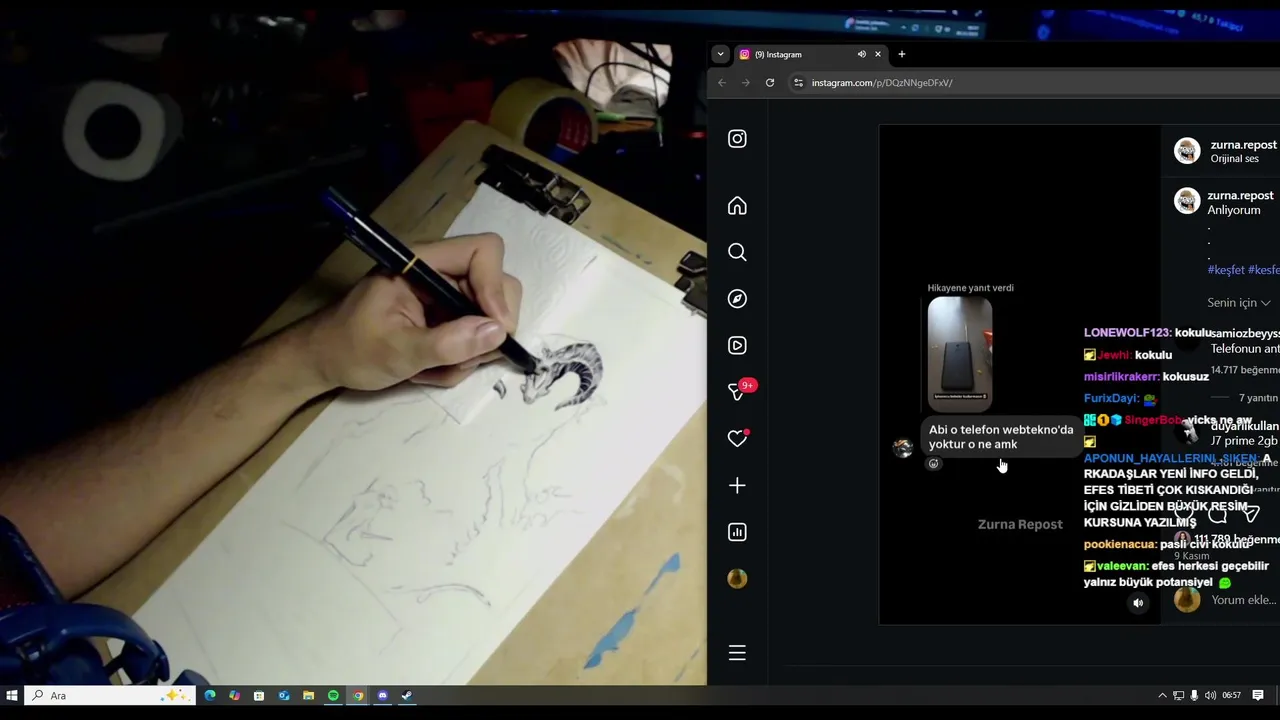The height and width of the screenshot is (720, 1280).
Task: Click the phone story thumbnail in the reel
Action: (x=960, y=354)
